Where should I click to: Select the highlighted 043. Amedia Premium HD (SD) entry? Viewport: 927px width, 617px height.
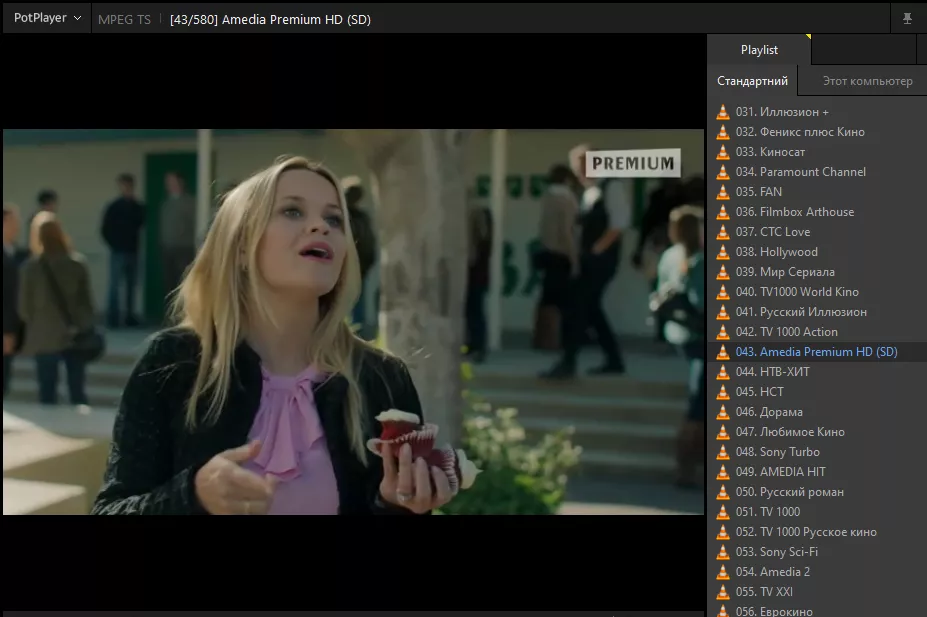(x=818, y=352)
